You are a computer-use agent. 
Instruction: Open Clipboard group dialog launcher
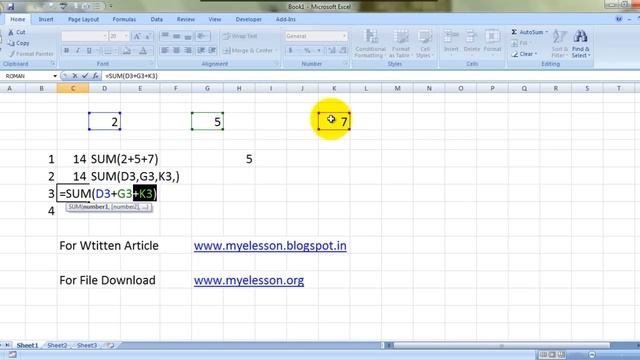[x=53, y=64]
